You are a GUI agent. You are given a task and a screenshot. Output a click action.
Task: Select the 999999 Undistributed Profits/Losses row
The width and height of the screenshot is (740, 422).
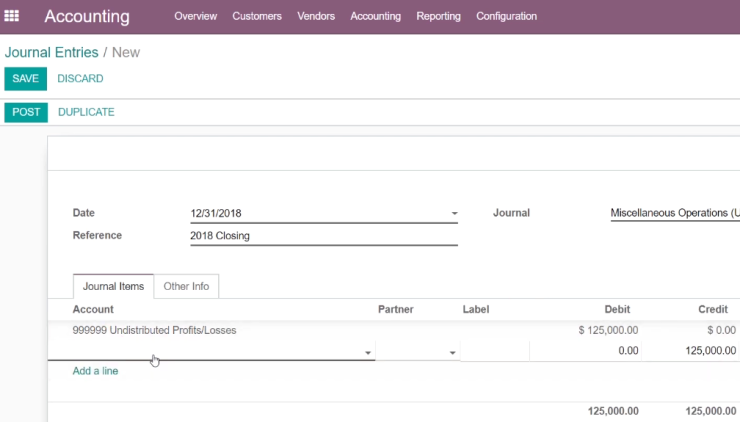[394, 330]
